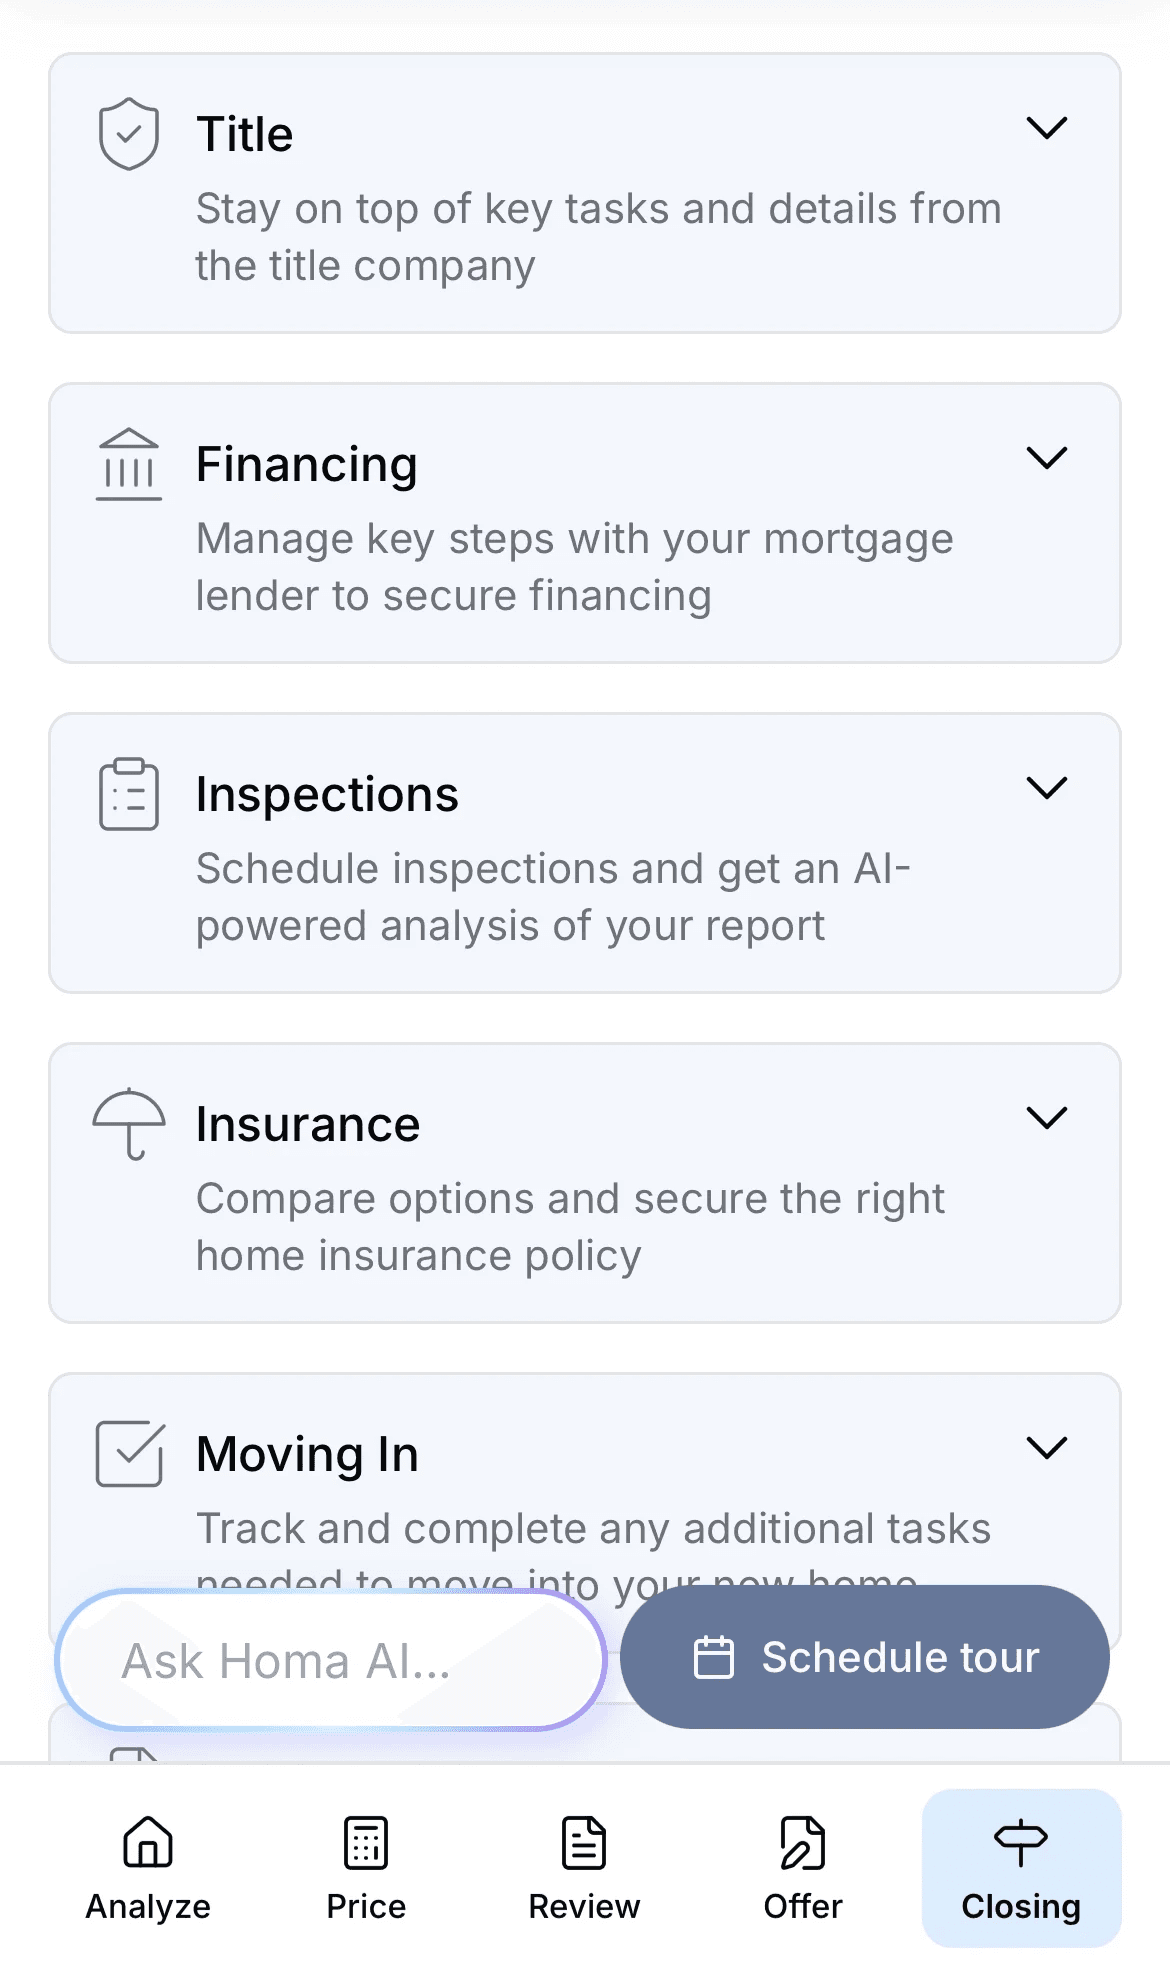Open the Offer tab
The width and height of the screenshot is (1170, 1984).
click(803, 1868)
